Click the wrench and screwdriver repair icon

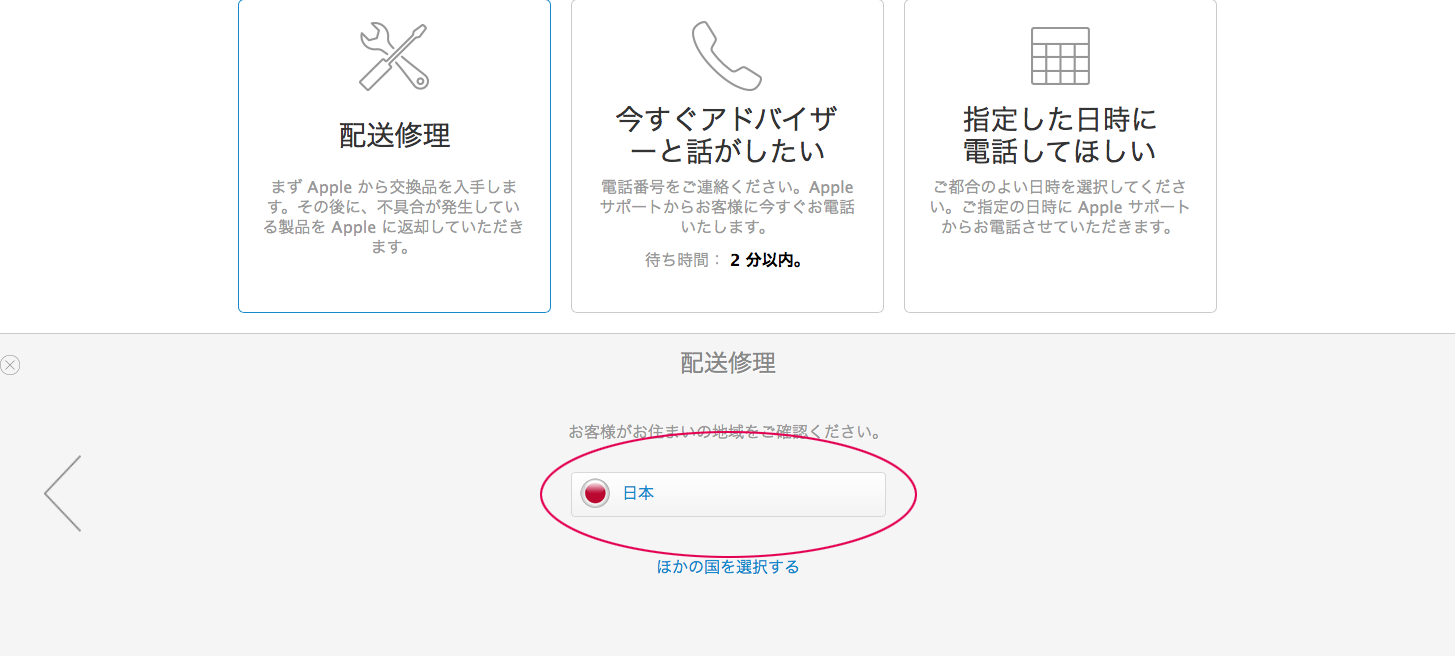pos(394,57)
